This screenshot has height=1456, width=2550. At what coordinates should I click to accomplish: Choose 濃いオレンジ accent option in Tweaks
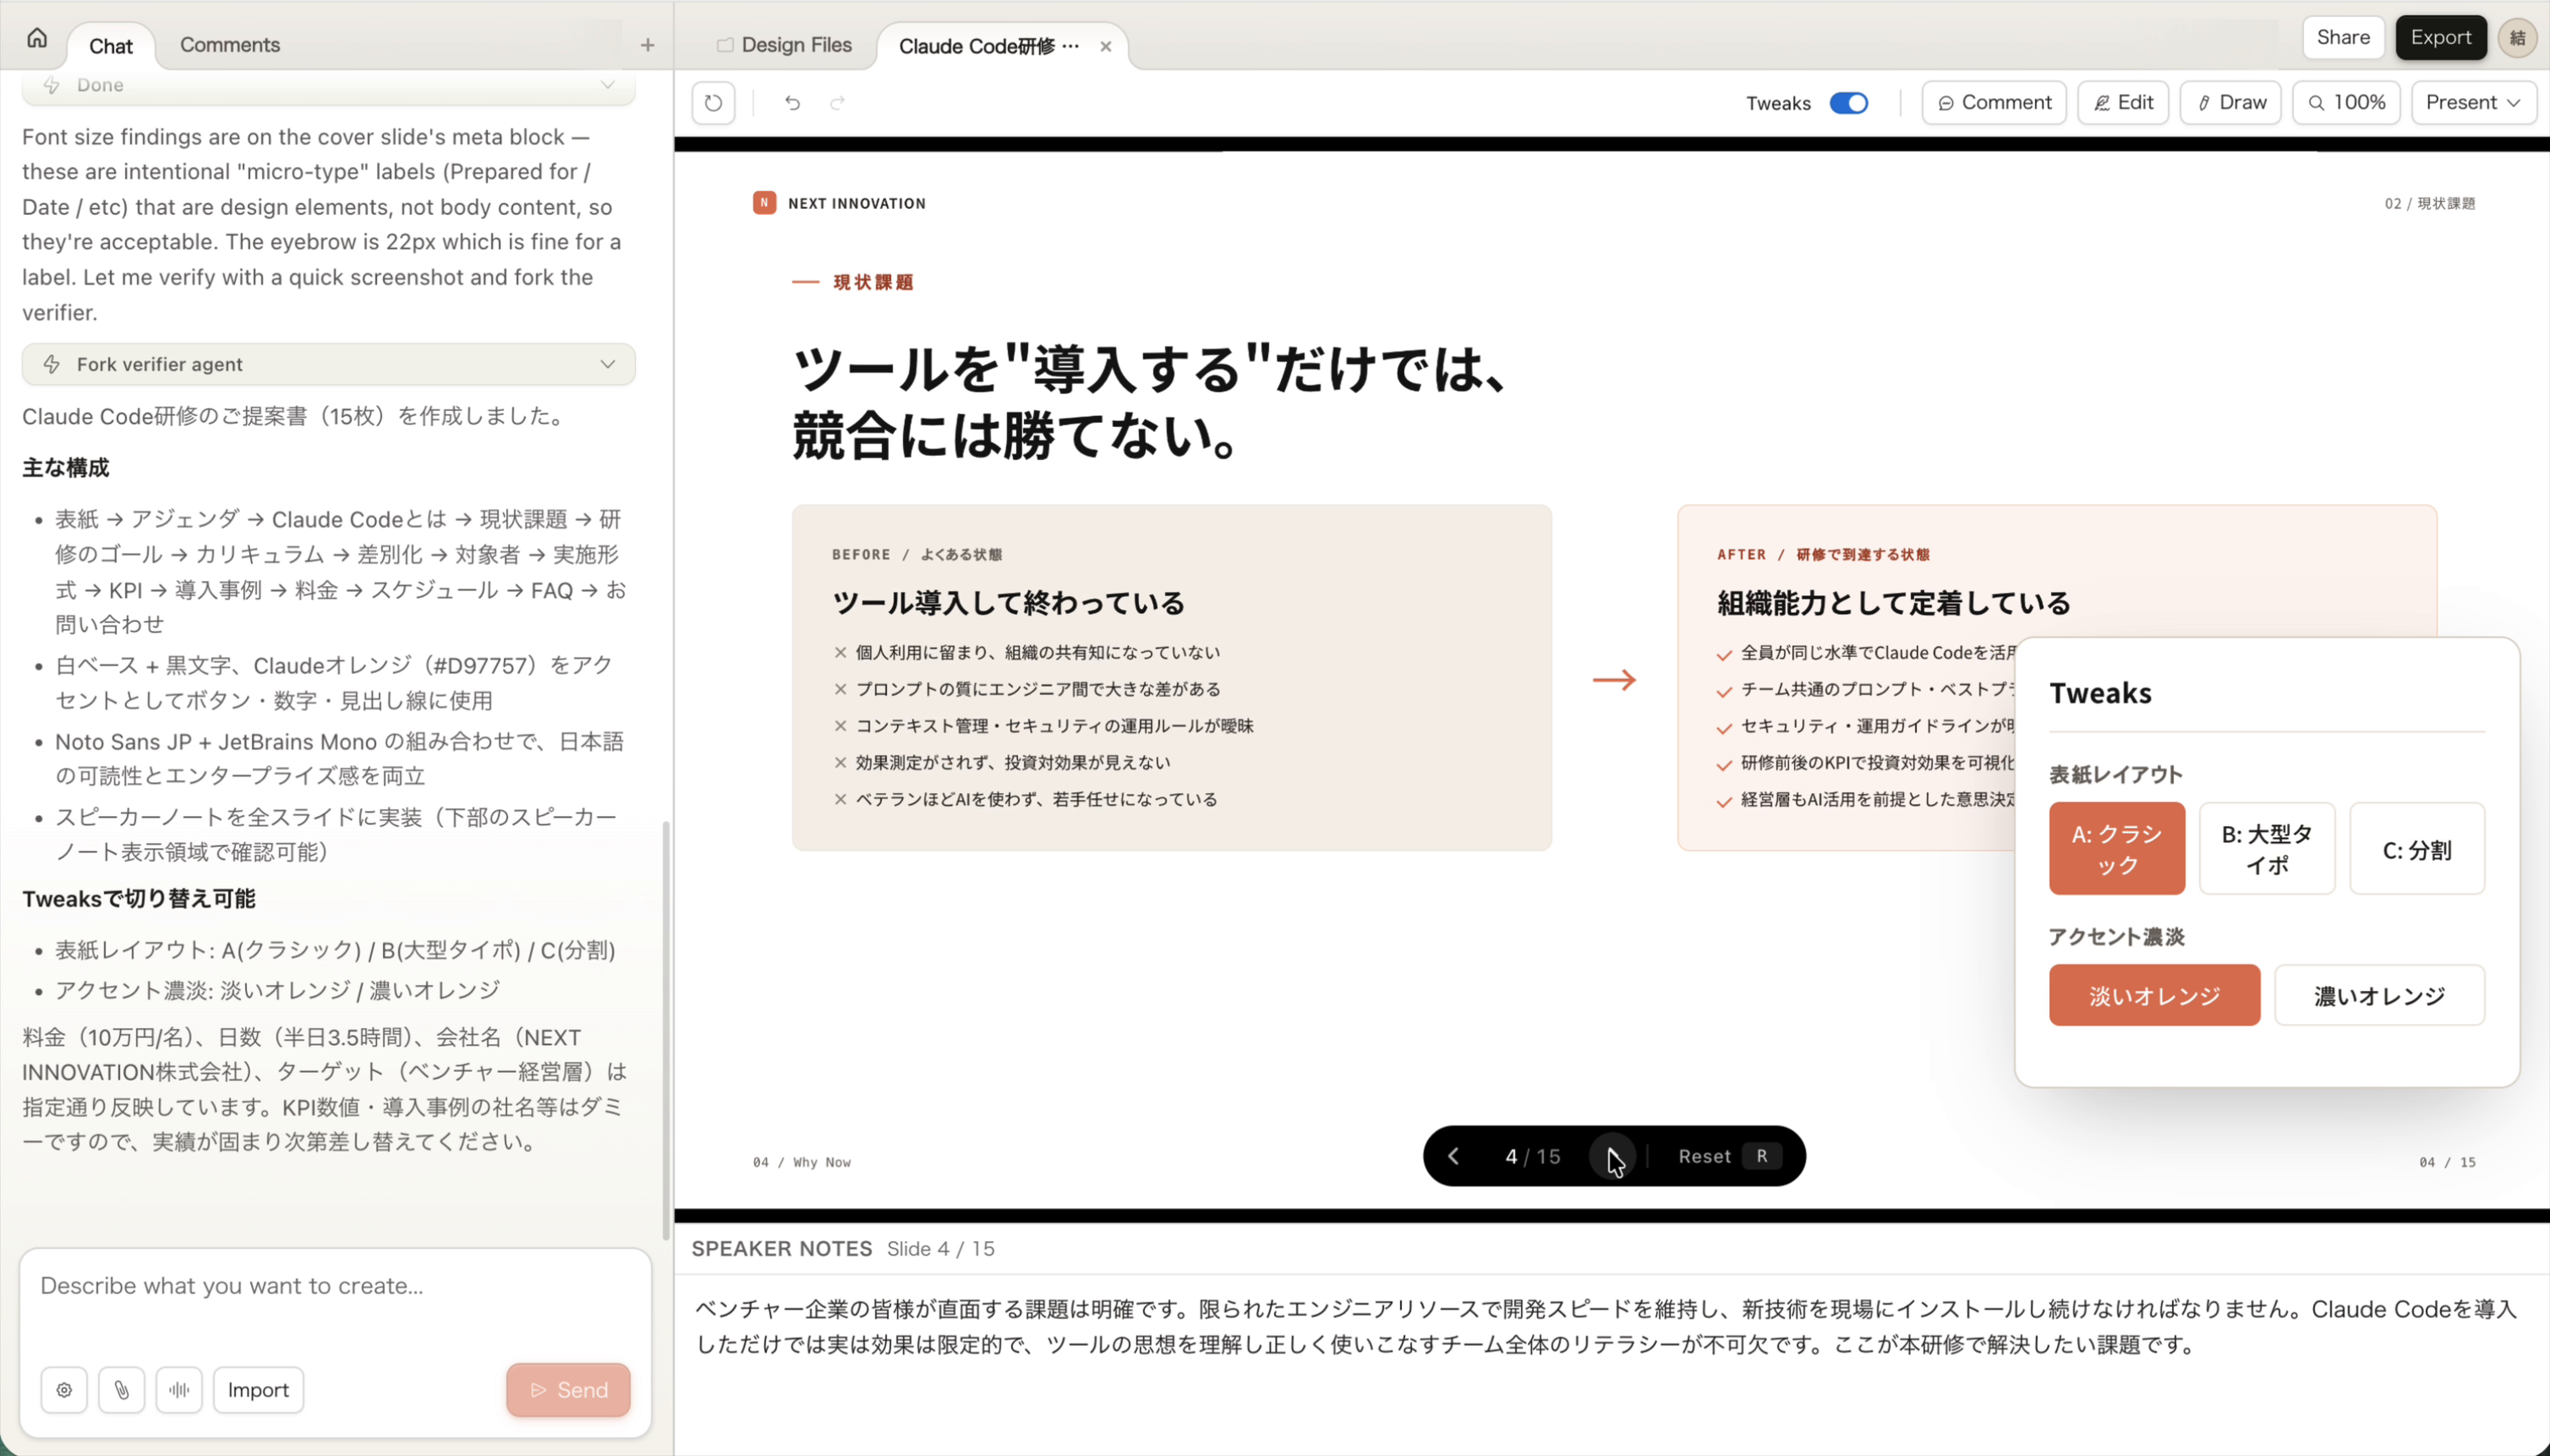tap(2378, 995)
